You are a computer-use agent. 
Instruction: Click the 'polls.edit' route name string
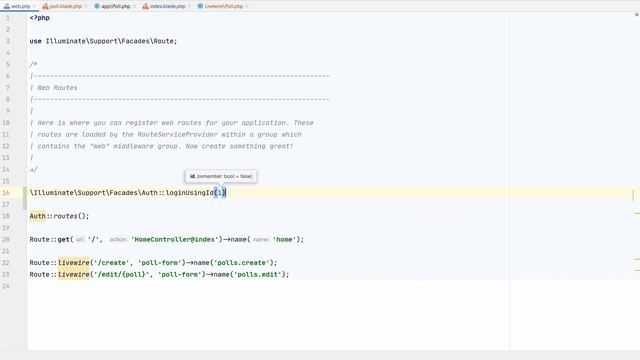[x=258, y=275]
